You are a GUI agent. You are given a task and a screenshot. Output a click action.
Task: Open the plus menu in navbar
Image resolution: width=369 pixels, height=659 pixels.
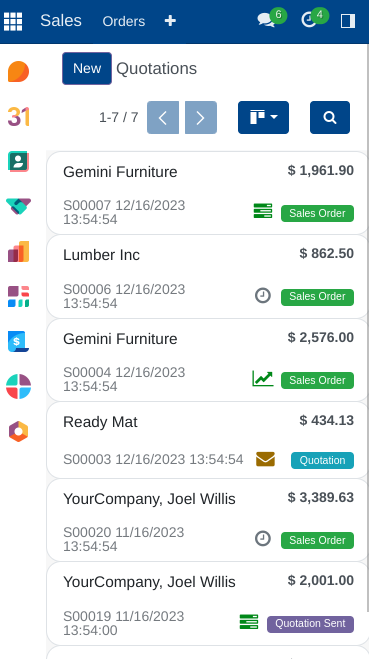point(170,21)
